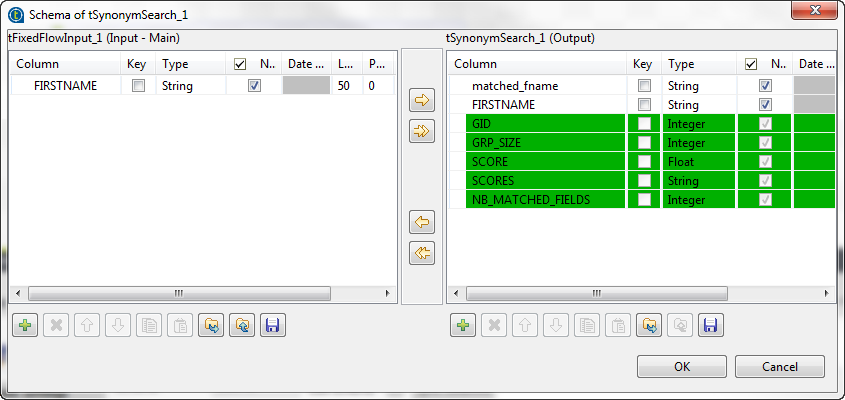Click output table horizontal scrollbar thumb

597,293
